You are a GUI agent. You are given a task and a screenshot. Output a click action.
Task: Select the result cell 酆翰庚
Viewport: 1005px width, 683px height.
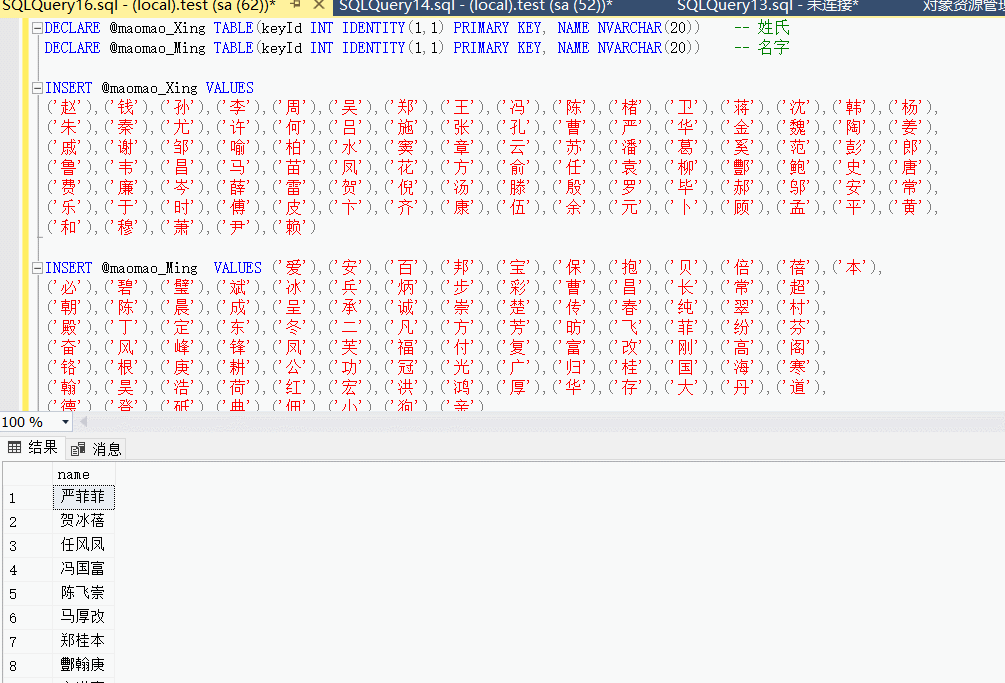[83, 665]
